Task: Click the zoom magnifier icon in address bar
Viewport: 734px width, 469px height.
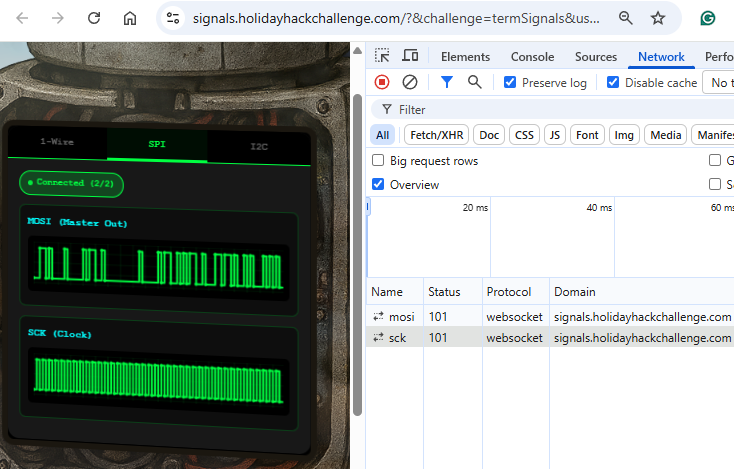Action: tap(625, 18)
